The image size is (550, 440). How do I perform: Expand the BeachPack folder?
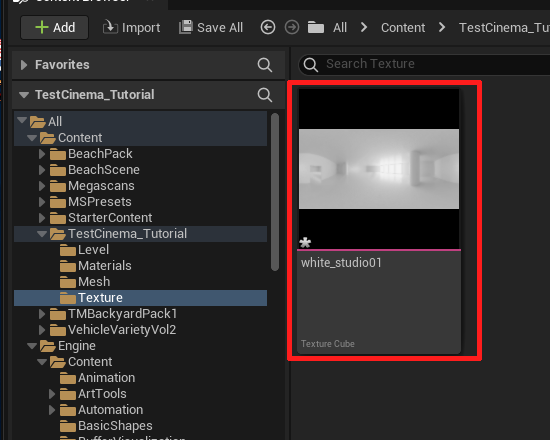pyautogui.click(x=42, y=154)
